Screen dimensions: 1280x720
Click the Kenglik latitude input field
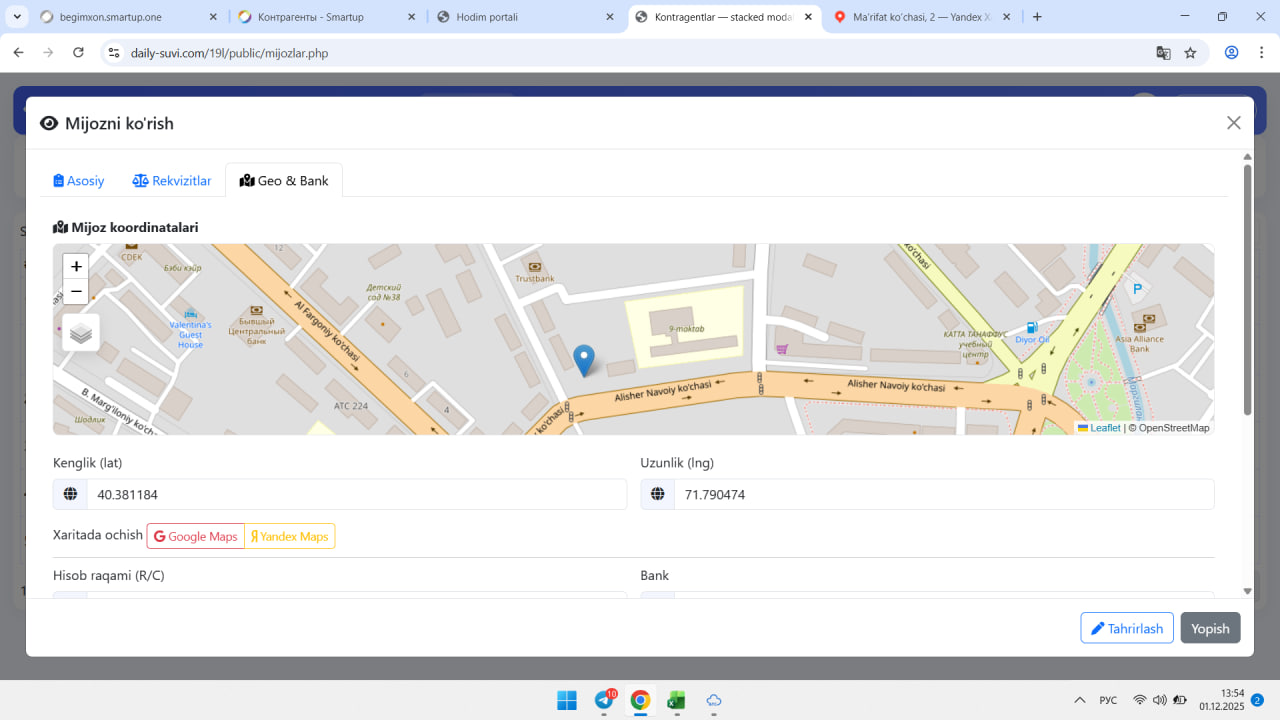355,494
